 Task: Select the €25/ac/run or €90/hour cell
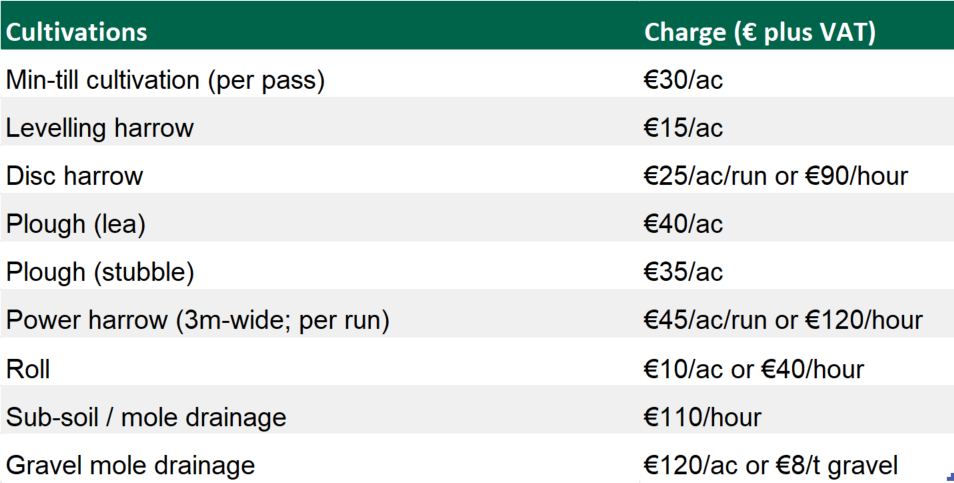click(x=776, y=176)
